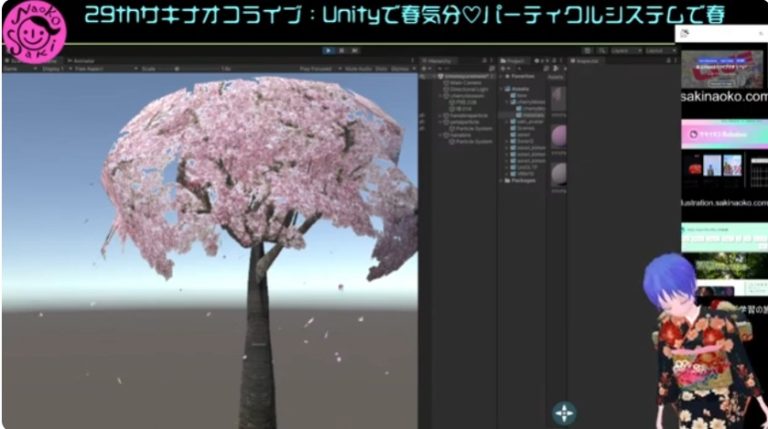Open the Hierarchy create (+) dropdown
This screenshot has height=429, width=768.
click(426, 69)
